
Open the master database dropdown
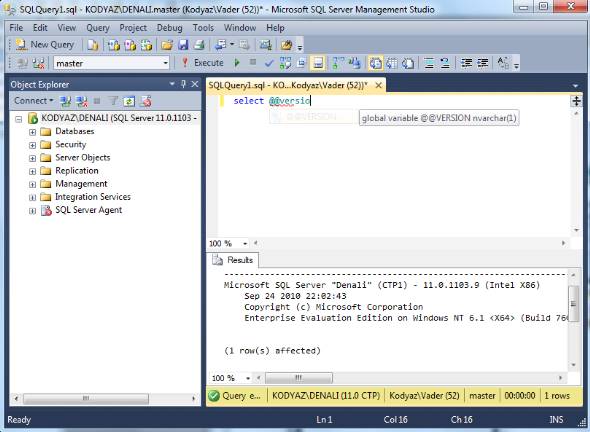point(165,63)
